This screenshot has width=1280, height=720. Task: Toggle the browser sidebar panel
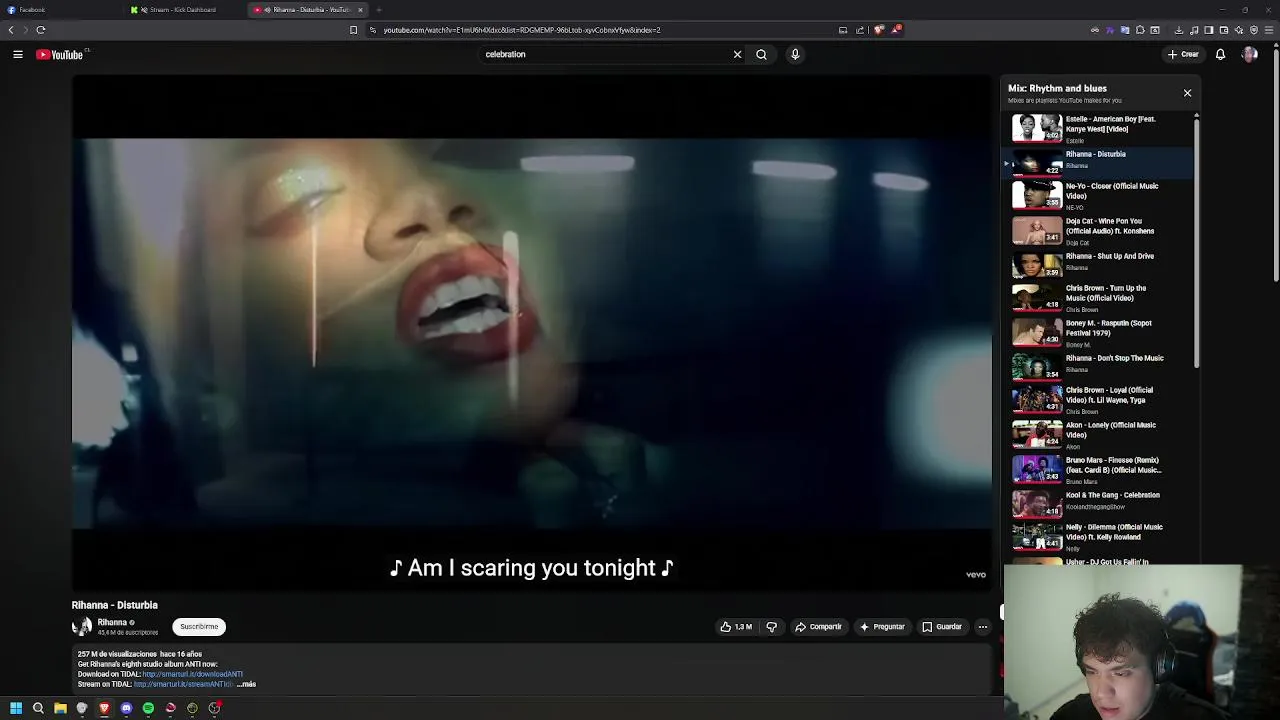click(1208, 30)
